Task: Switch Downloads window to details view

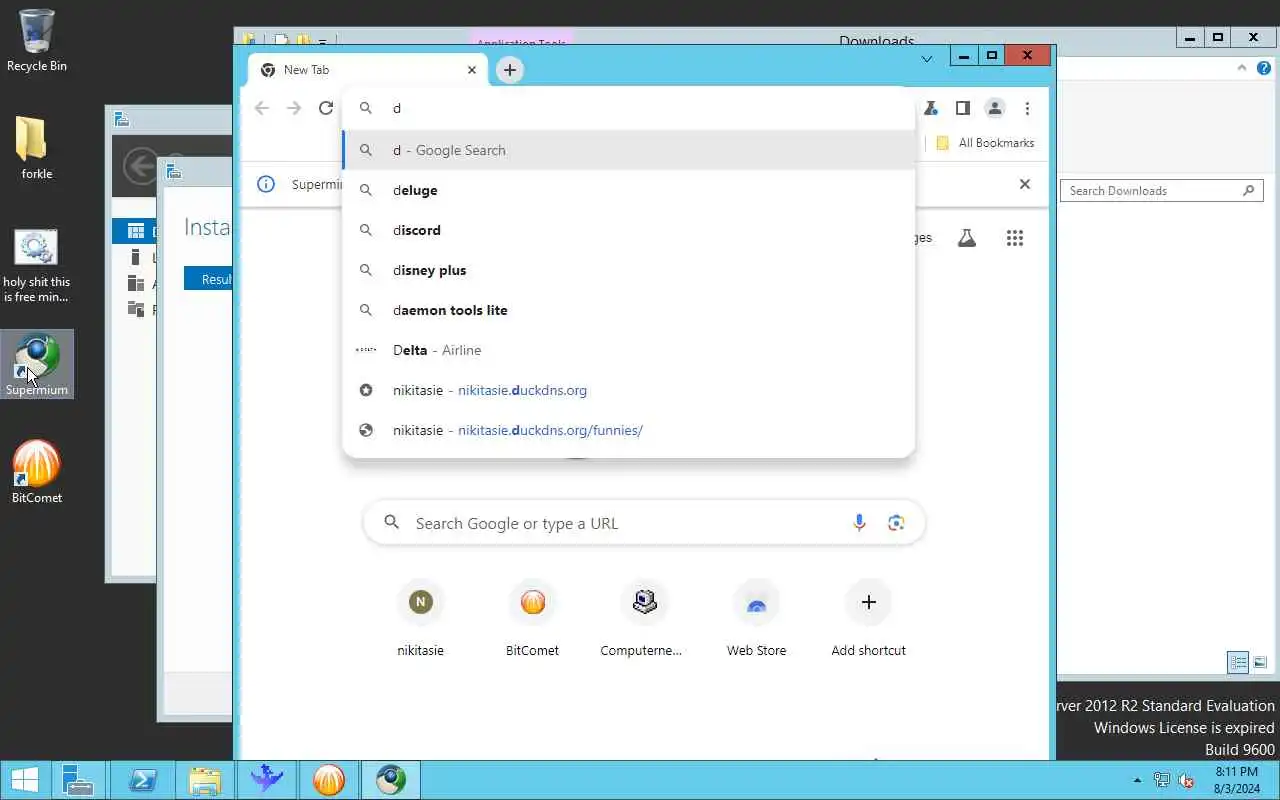Action: 1238,662
